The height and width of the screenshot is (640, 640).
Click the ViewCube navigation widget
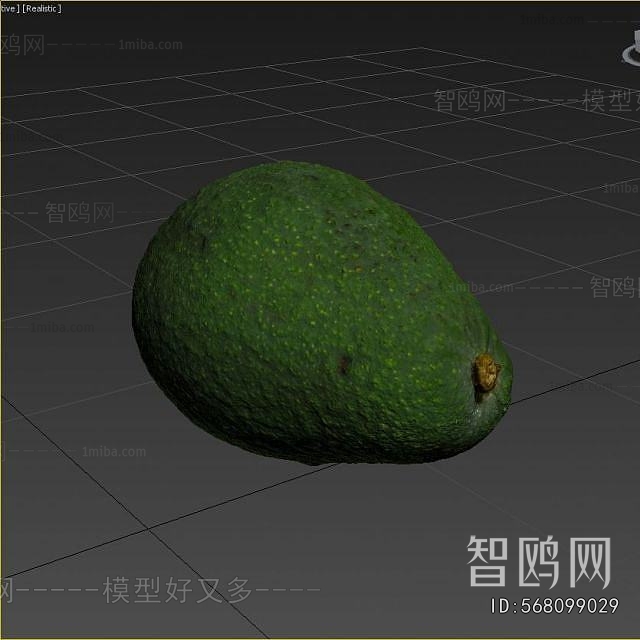631,50
